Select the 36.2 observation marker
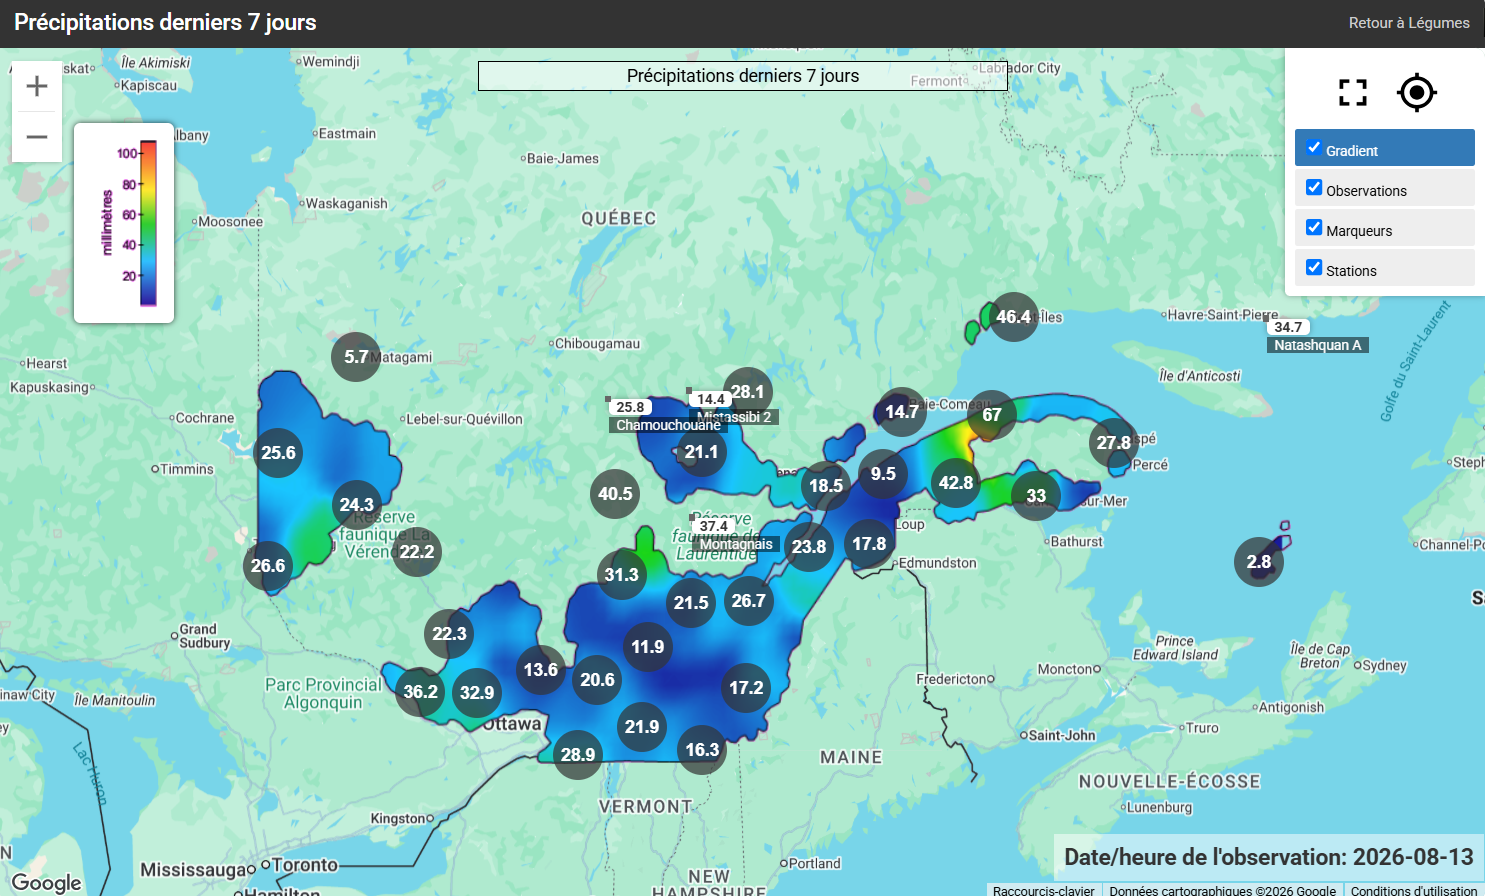Image resolution: width=1485 pixels, height=896 pixels. point(420,692)
